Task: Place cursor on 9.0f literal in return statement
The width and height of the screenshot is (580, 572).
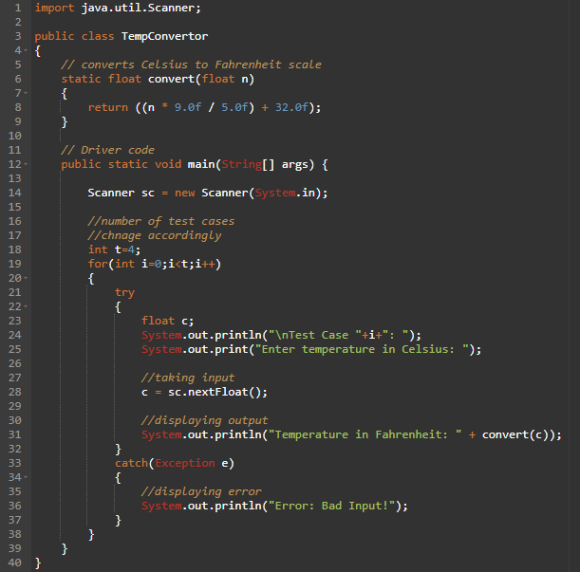Action: (x=188, y=107)
